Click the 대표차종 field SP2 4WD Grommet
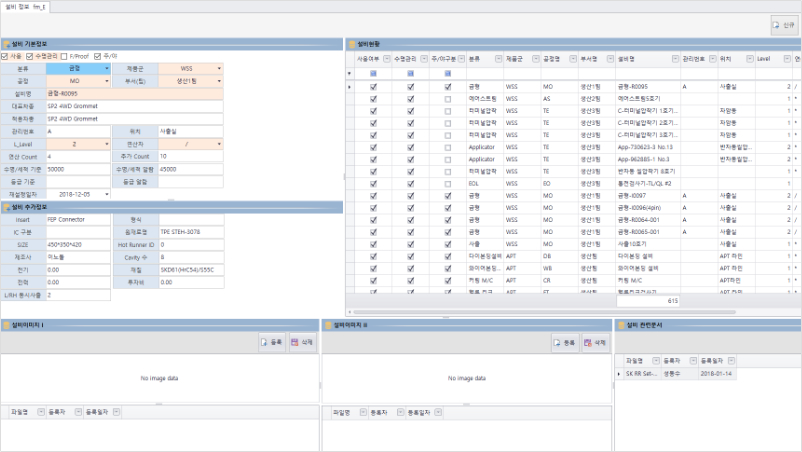 pos(135,106)
